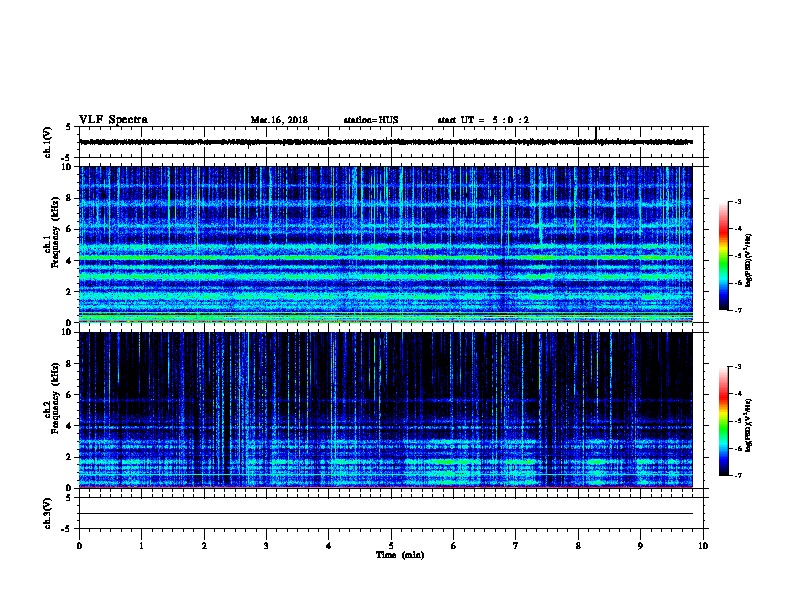The image size is (792, 612).
Task: Select the "start UT = 5 : 0 : 2" text
Action: tap(483, 120)
